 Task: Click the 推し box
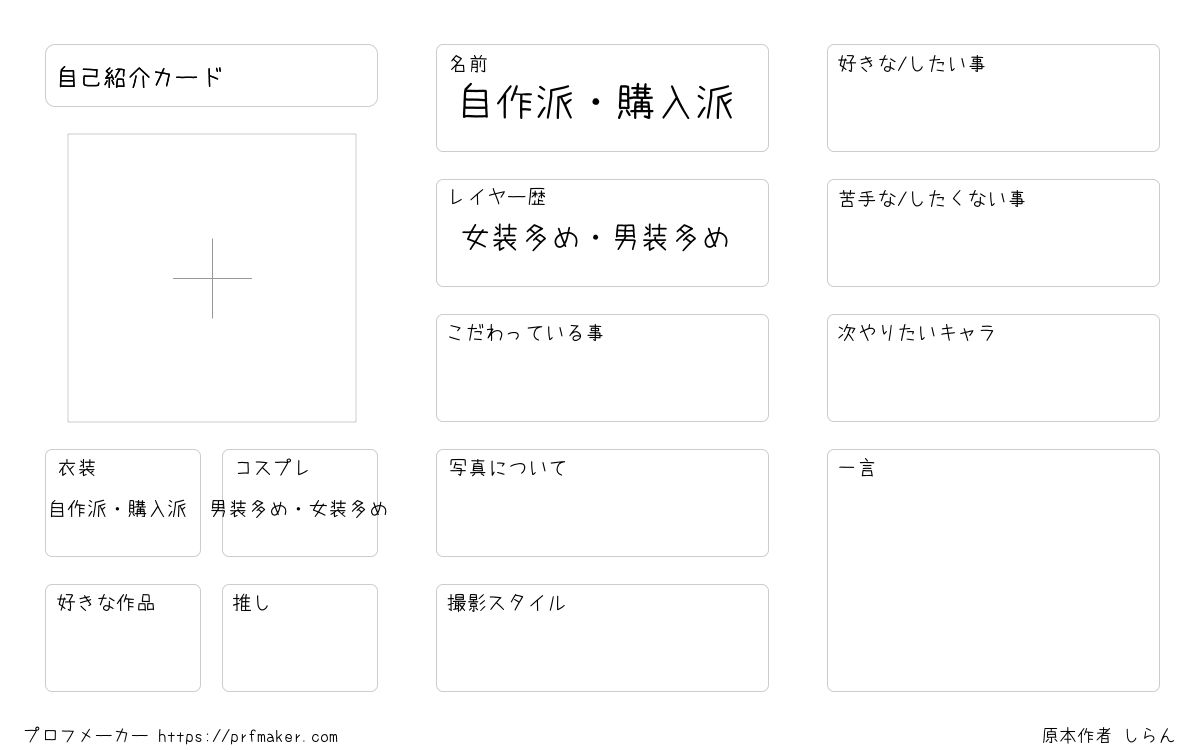click(300, 638)
